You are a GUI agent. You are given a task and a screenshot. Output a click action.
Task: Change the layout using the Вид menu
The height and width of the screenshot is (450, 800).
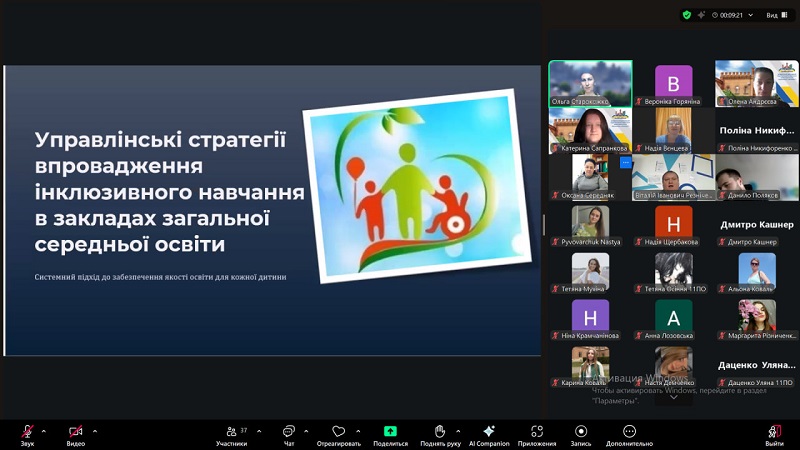coord(776,15)
